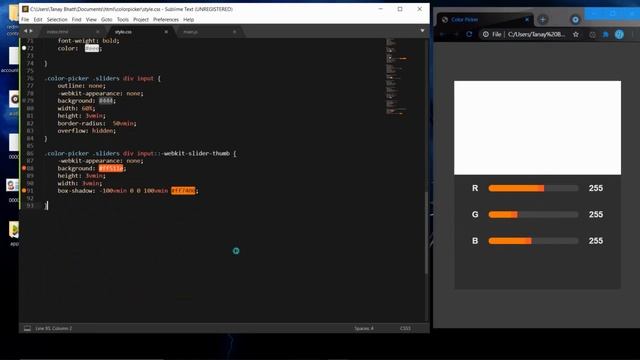
Task: Click 'font-weight: bold;' code line
Action: [x=88, y=41]
